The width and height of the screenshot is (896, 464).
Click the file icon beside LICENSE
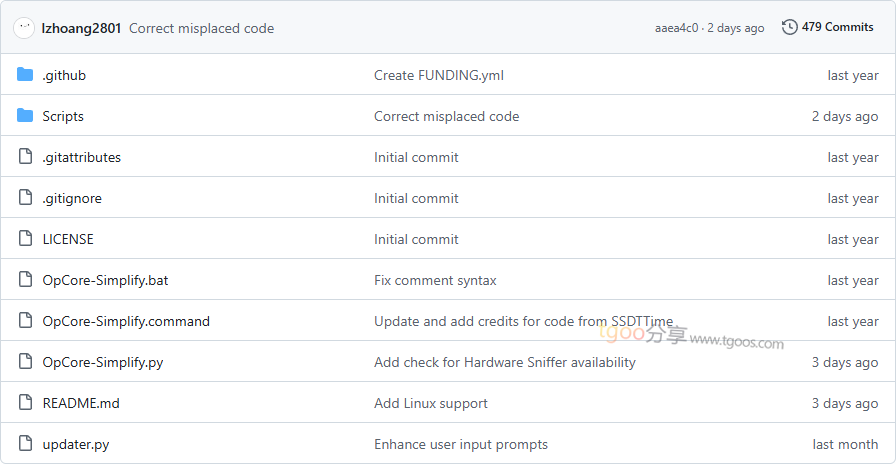[25, 239]
